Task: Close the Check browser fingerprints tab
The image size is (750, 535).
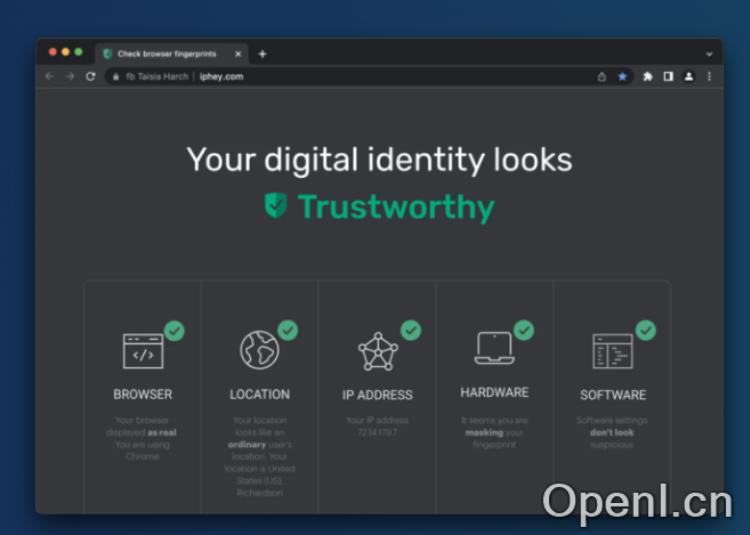Action: tap(238, 54)
